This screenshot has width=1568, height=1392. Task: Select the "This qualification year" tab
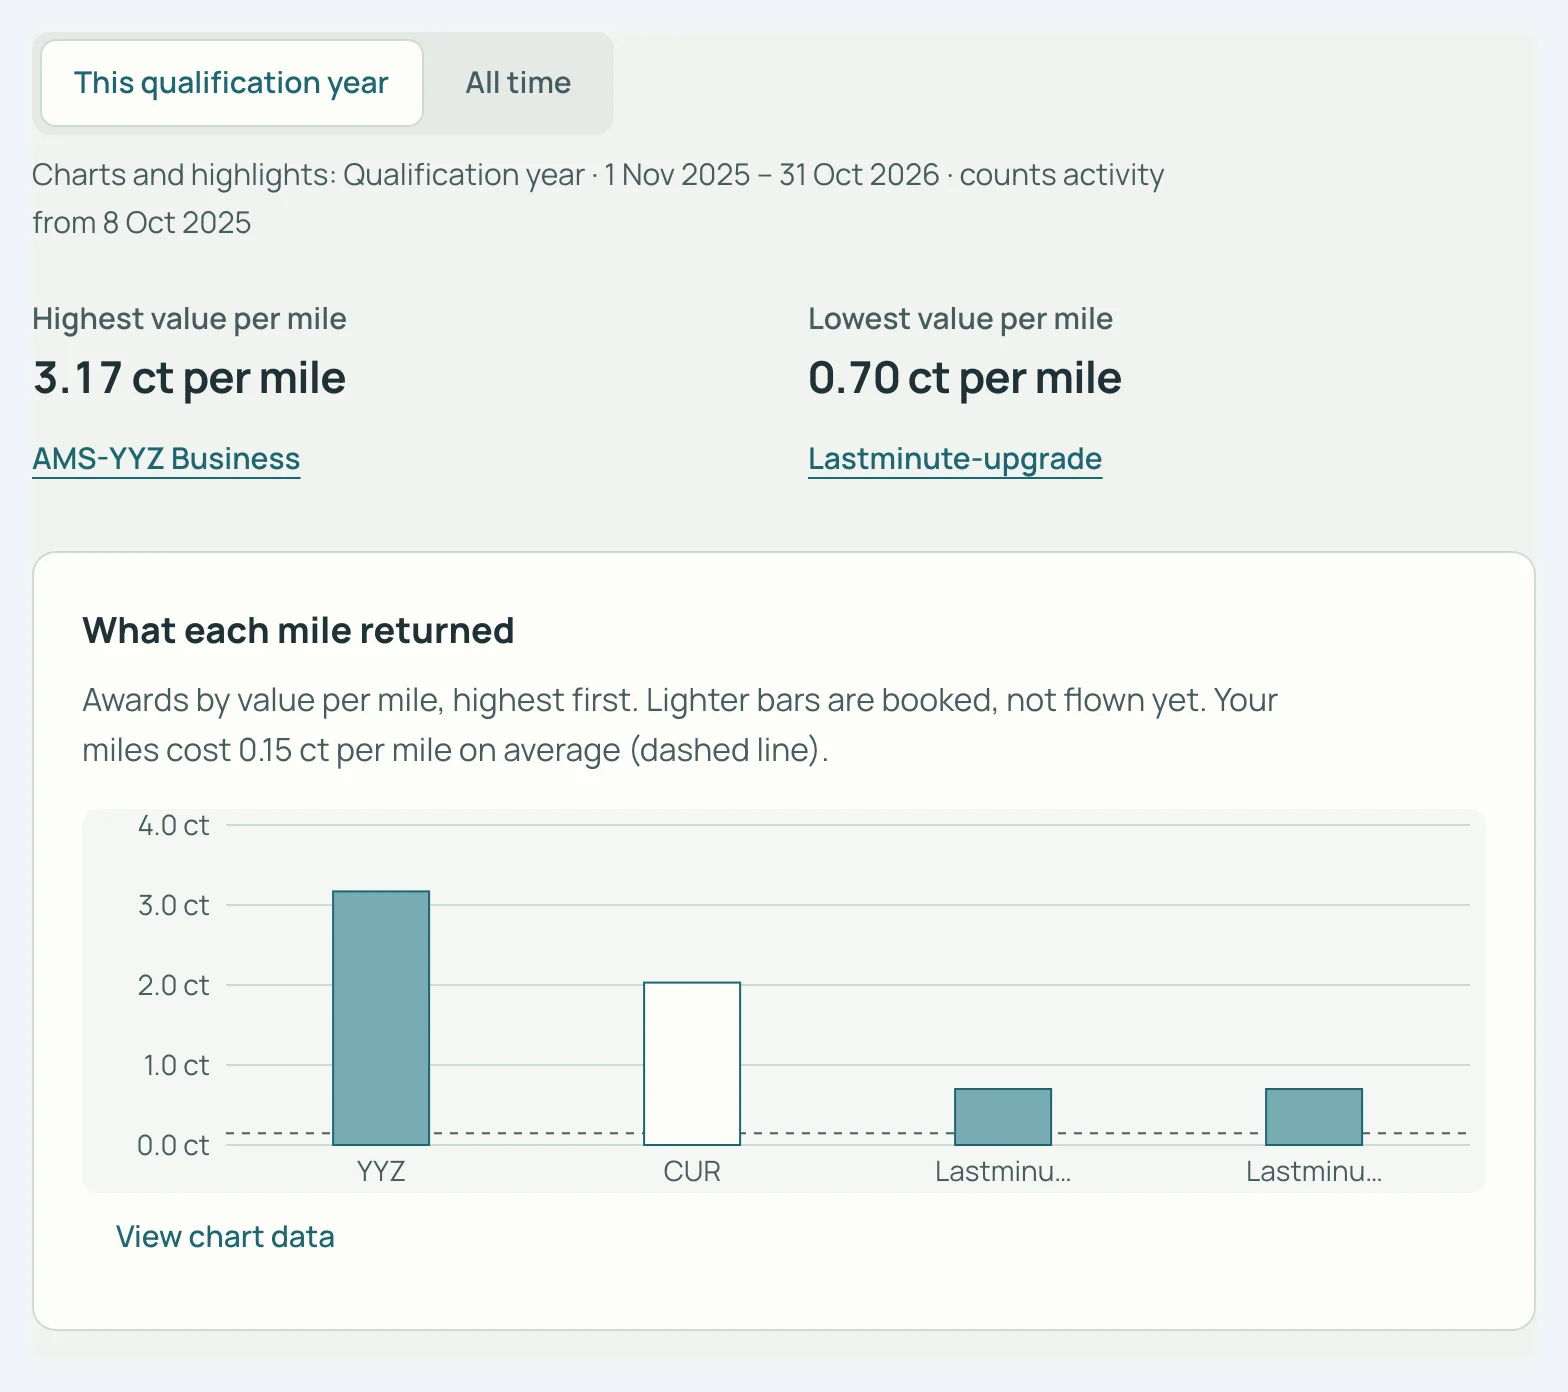[x=232, y=83]
